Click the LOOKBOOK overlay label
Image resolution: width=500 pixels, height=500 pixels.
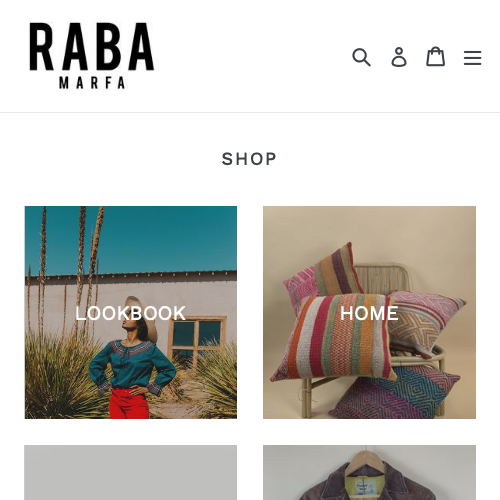coord(130,313)
